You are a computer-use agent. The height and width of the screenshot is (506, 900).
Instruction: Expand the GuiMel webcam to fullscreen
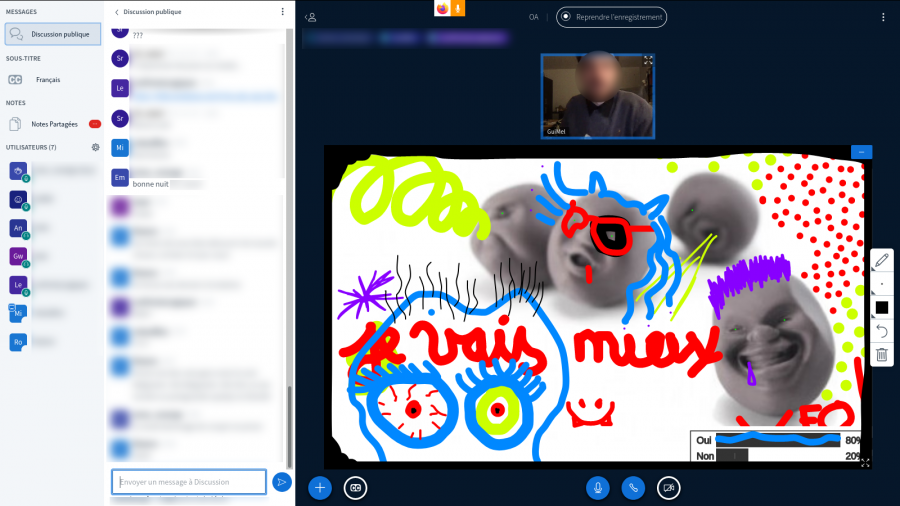click(x=648, y=60)
